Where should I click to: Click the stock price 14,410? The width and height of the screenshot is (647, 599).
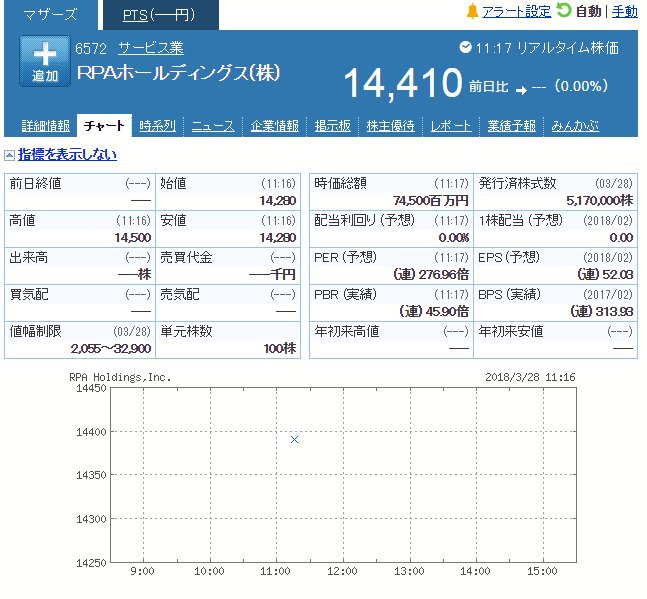point(403,84)
